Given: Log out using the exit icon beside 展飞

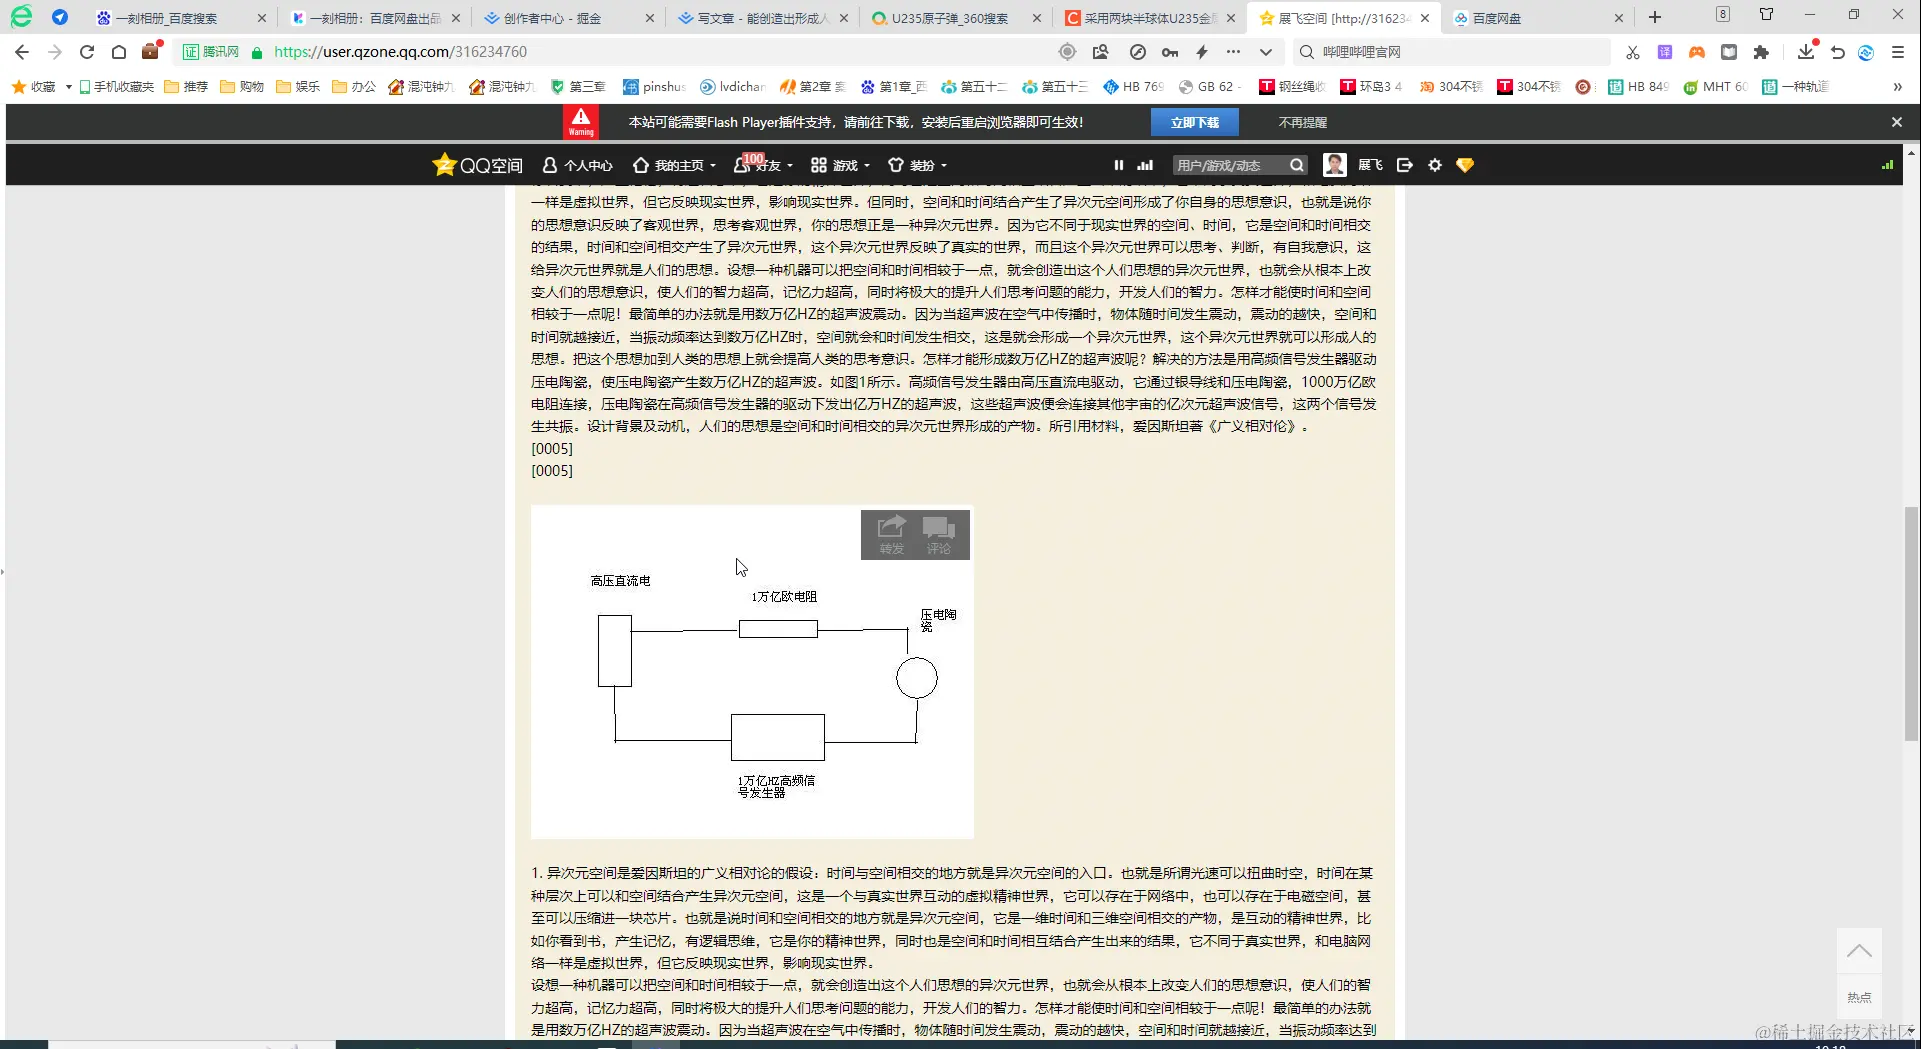Looking at the screenshot, I should click(1404, 165).
